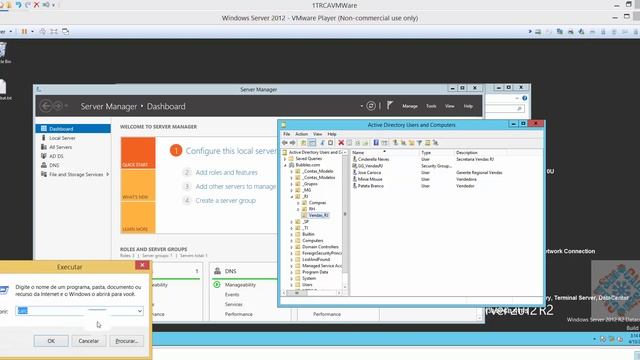
Task: Click the QUICK START orange tile
Action: click(138, 153)
